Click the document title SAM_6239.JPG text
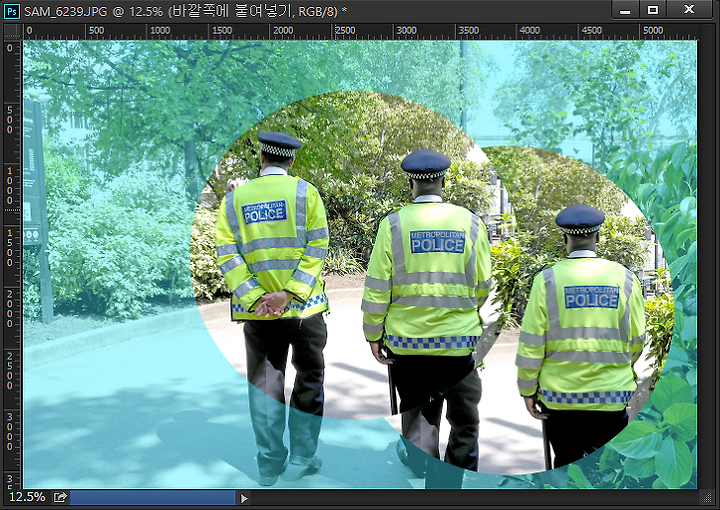 (x=66, y=11)
